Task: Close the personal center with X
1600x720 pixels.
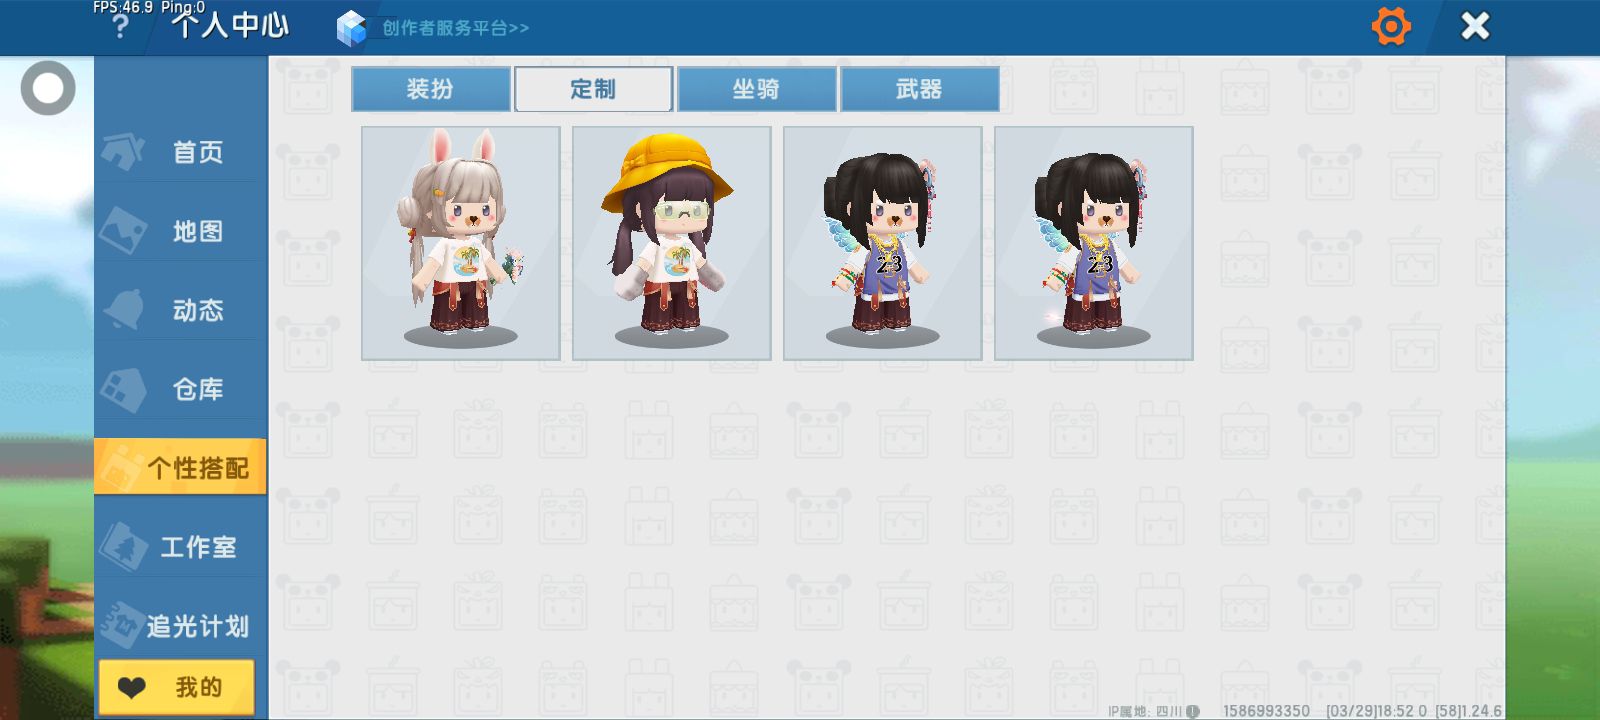Action: pyautogui.click(x=1475, y=26)
